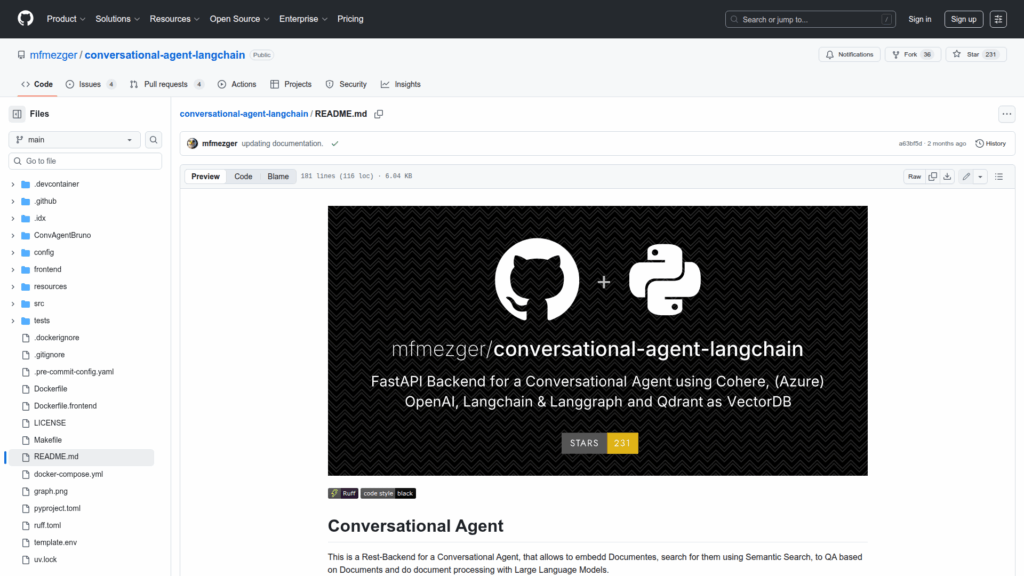
Task: Open the Security tab
Action: pyautogui.click(x=346, y=84)
